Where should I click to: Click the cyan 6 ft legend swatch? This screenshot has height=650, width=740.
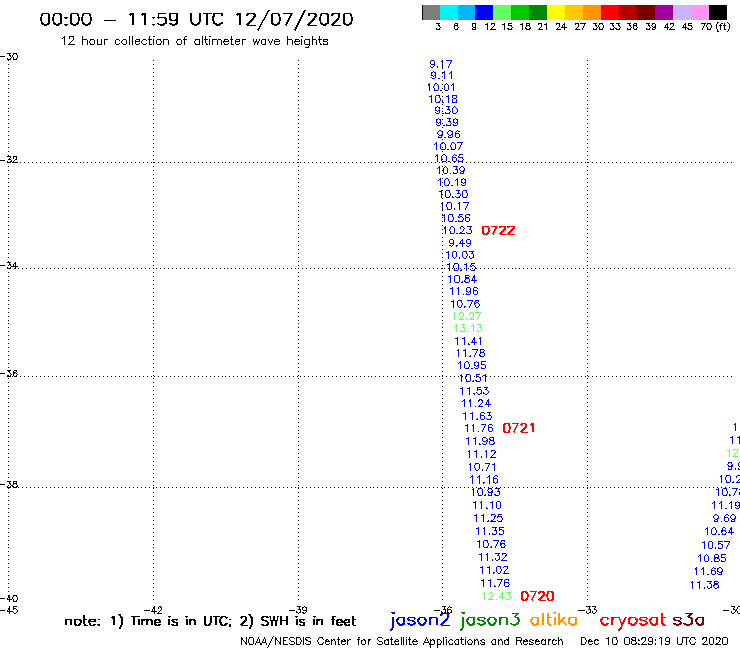coord(448,12)
